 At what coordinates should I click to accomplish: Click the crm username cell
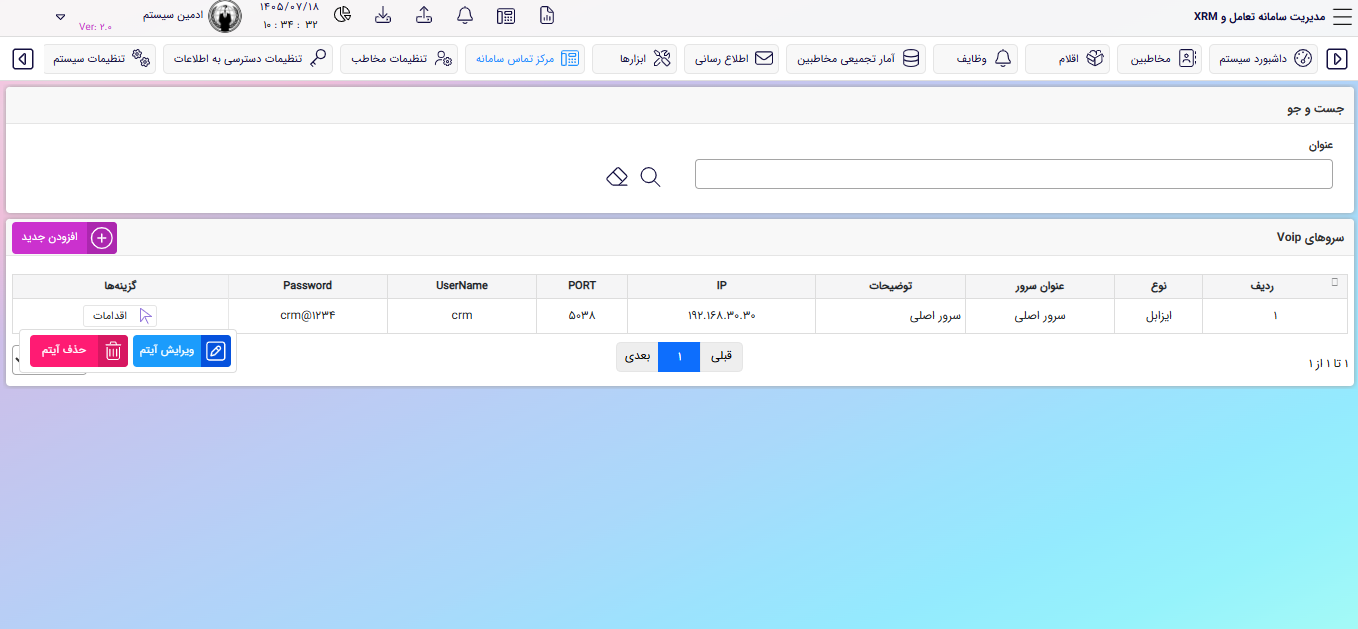(x=462, y=316)
